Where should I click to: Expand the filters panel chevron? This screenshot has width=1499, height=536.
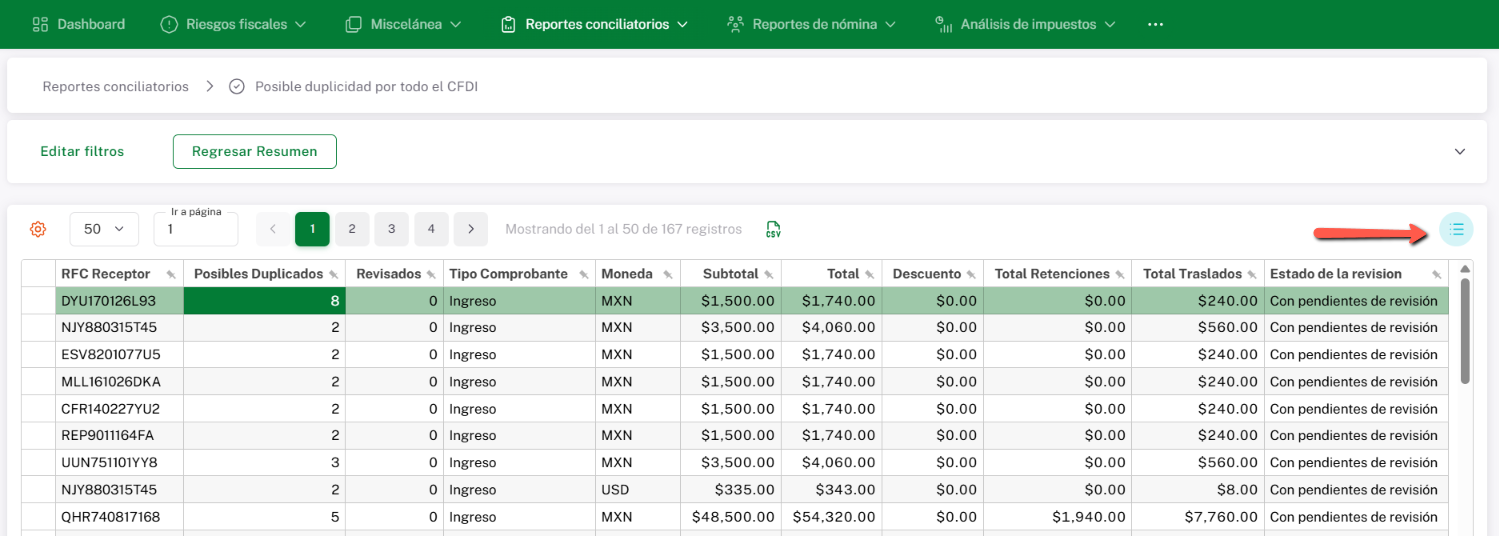1459,151
